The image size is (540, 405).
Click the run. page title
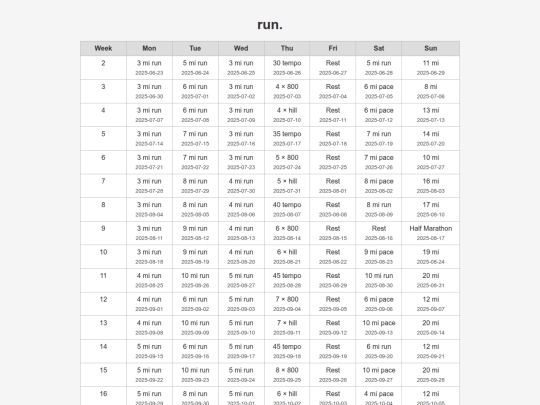point(270,24)
